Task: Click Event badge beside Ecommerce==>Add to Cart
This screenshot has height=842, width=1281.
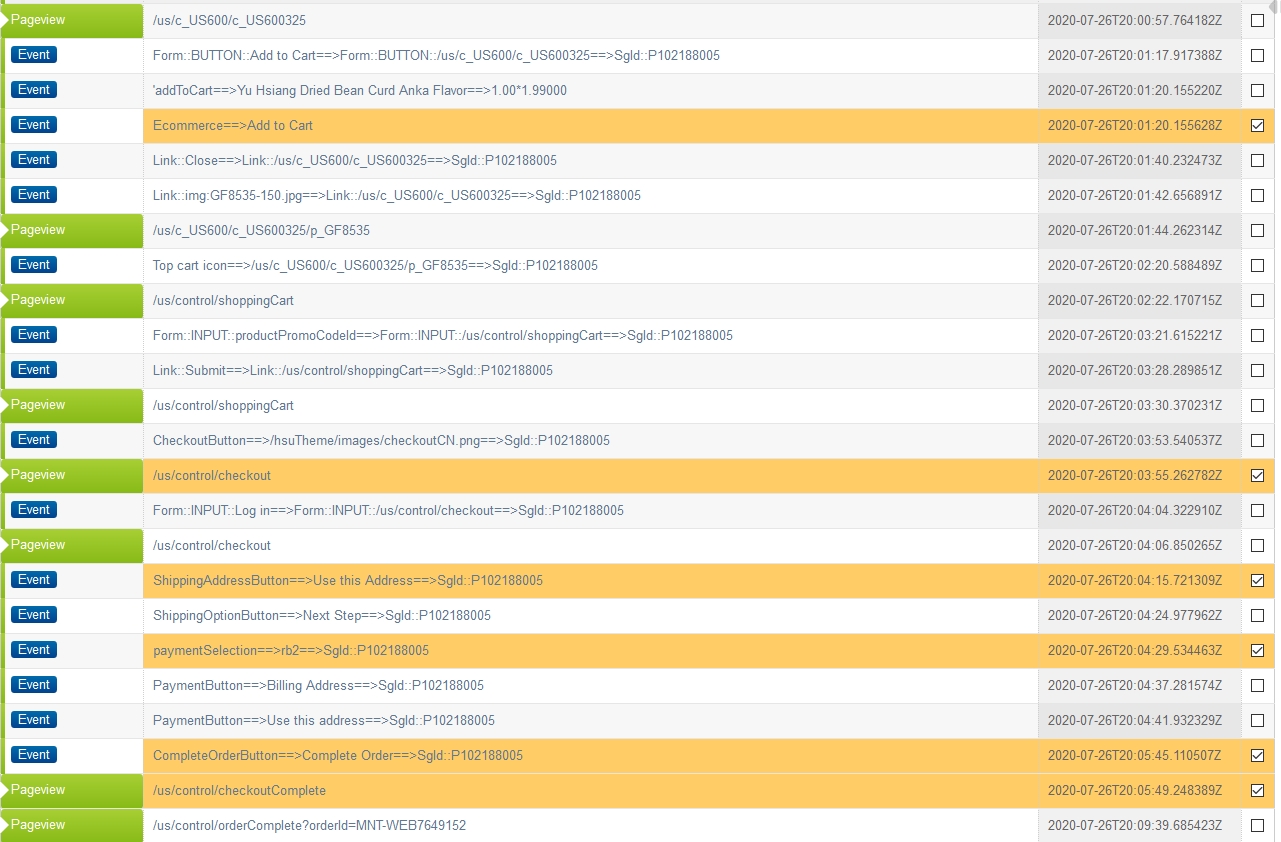Action: [x=34, y=125]
